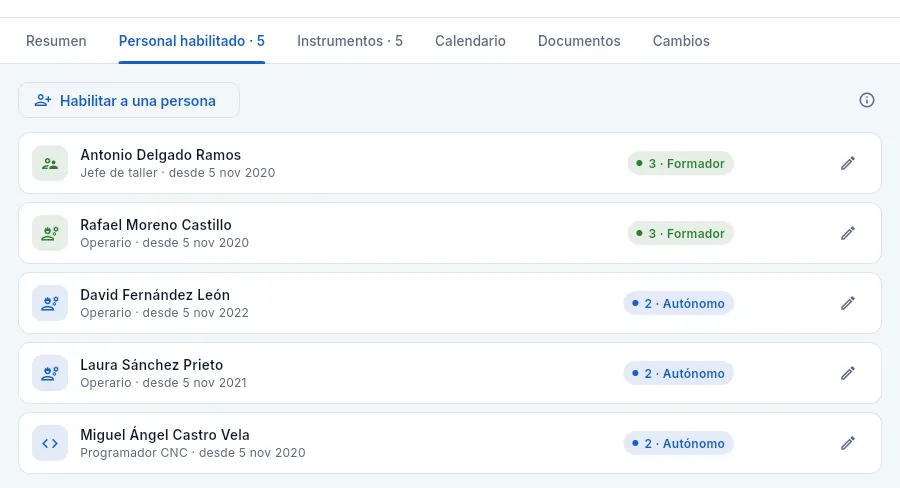Select the name Rafael Moreno Castillo

tap(156, 225)
